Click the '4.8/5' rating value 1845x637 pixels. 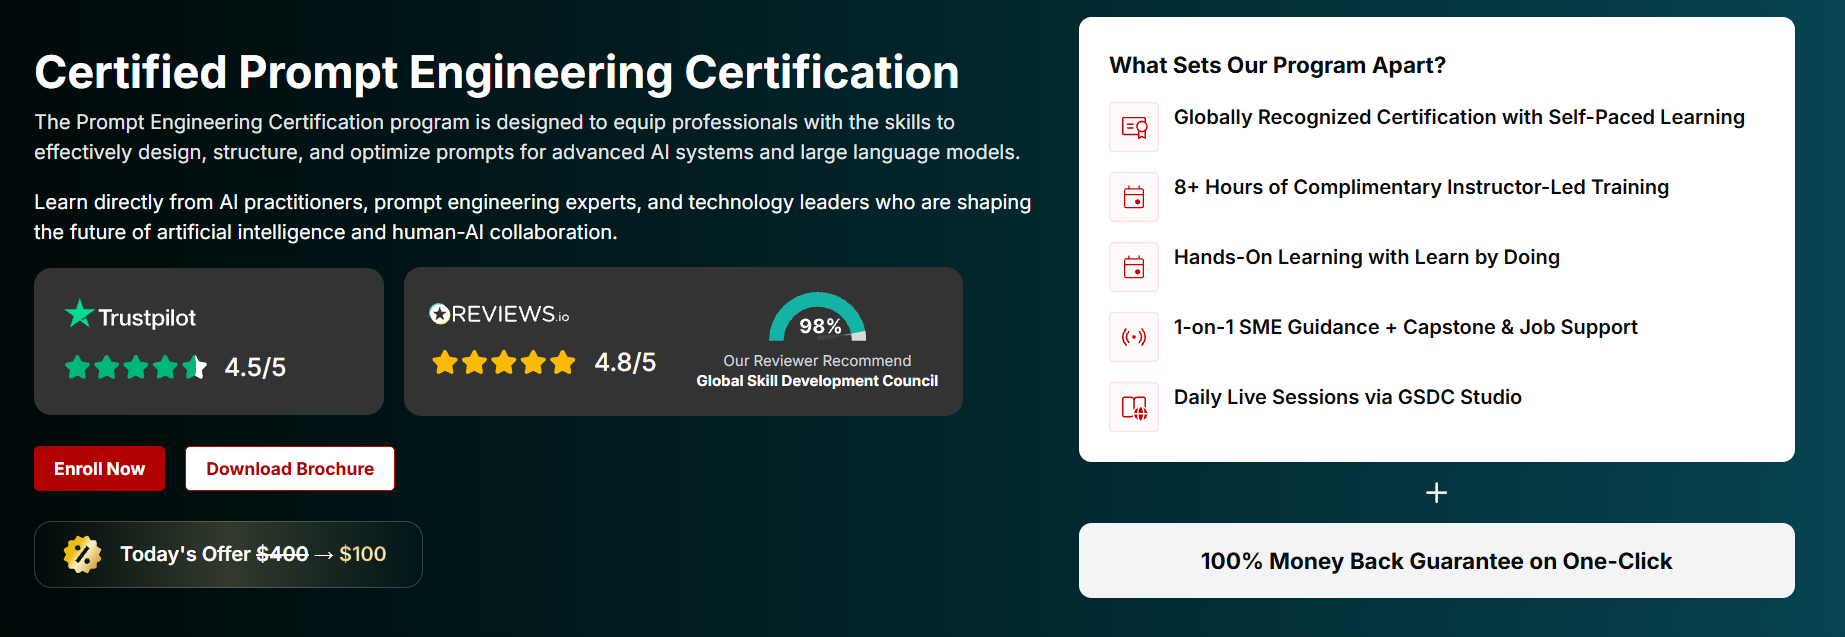625,362
